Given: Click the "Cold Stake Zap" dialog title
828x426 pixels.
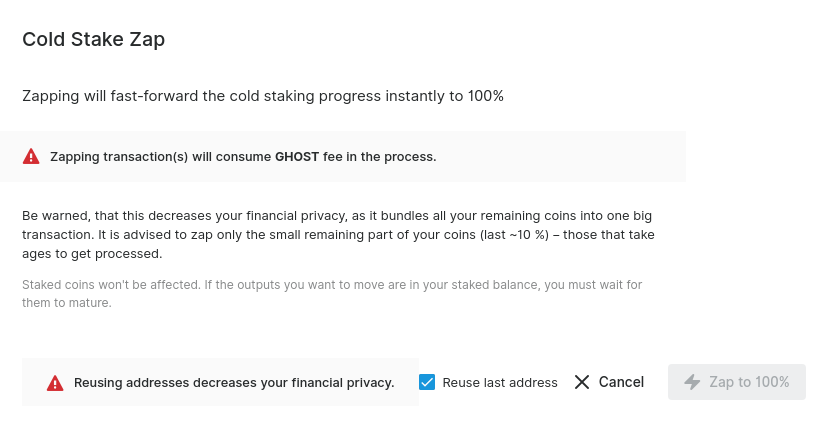Looking at the screenshot, I should 94,40.
